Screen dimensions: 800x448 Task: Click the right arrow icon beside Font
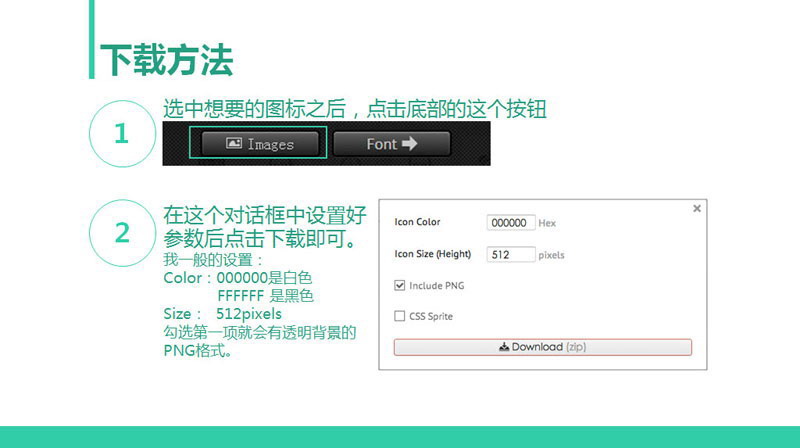click(410, 144)
